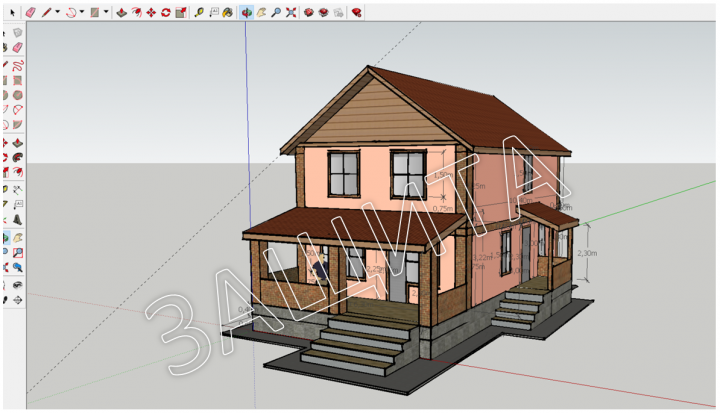Click the Share Model warehouse icon
720x413 pixels.
coord(324,12)
